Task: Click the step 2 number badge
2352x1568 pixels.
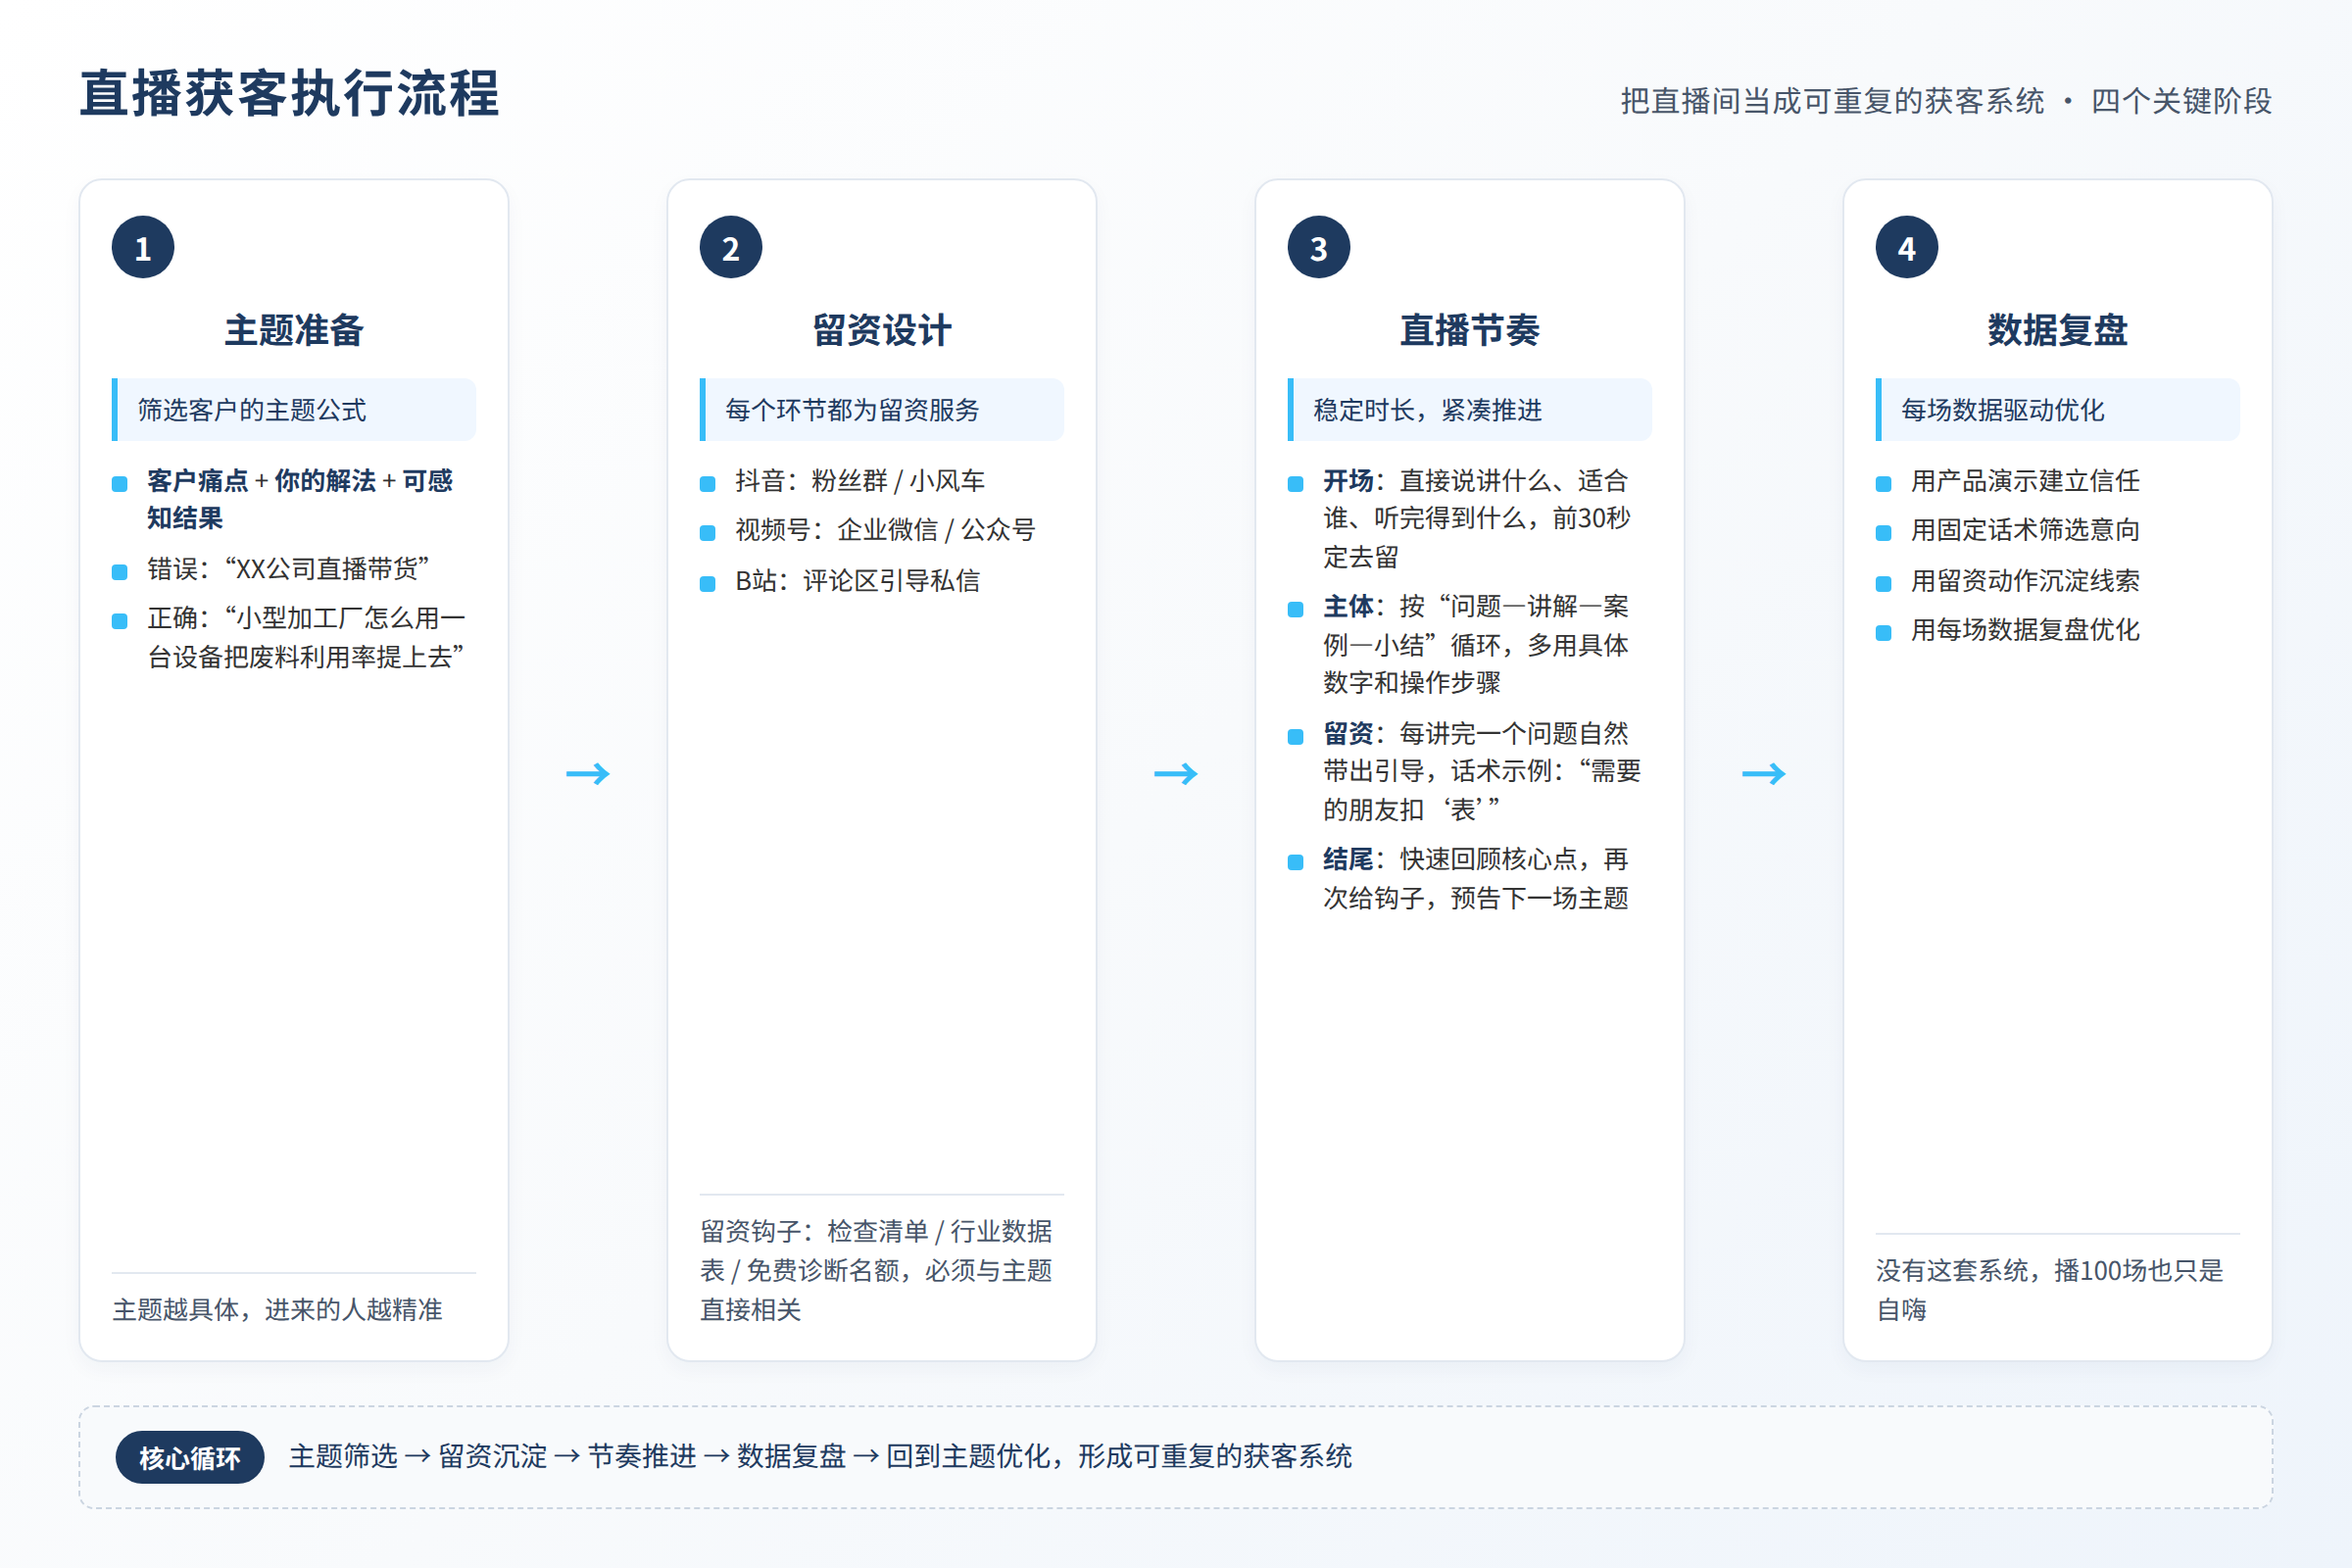Action: tap(731, 247)
